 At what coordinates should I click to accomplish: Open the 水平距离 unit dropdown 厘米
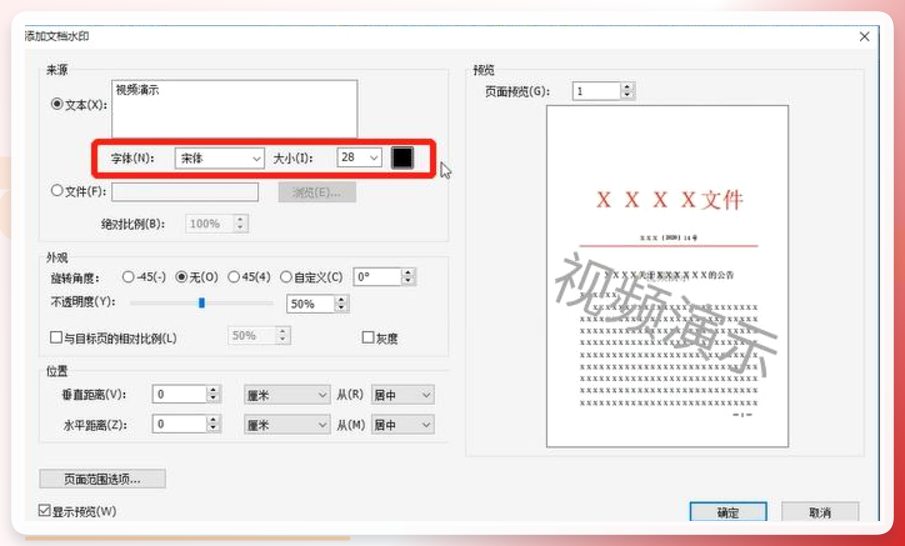pos(287,425)
